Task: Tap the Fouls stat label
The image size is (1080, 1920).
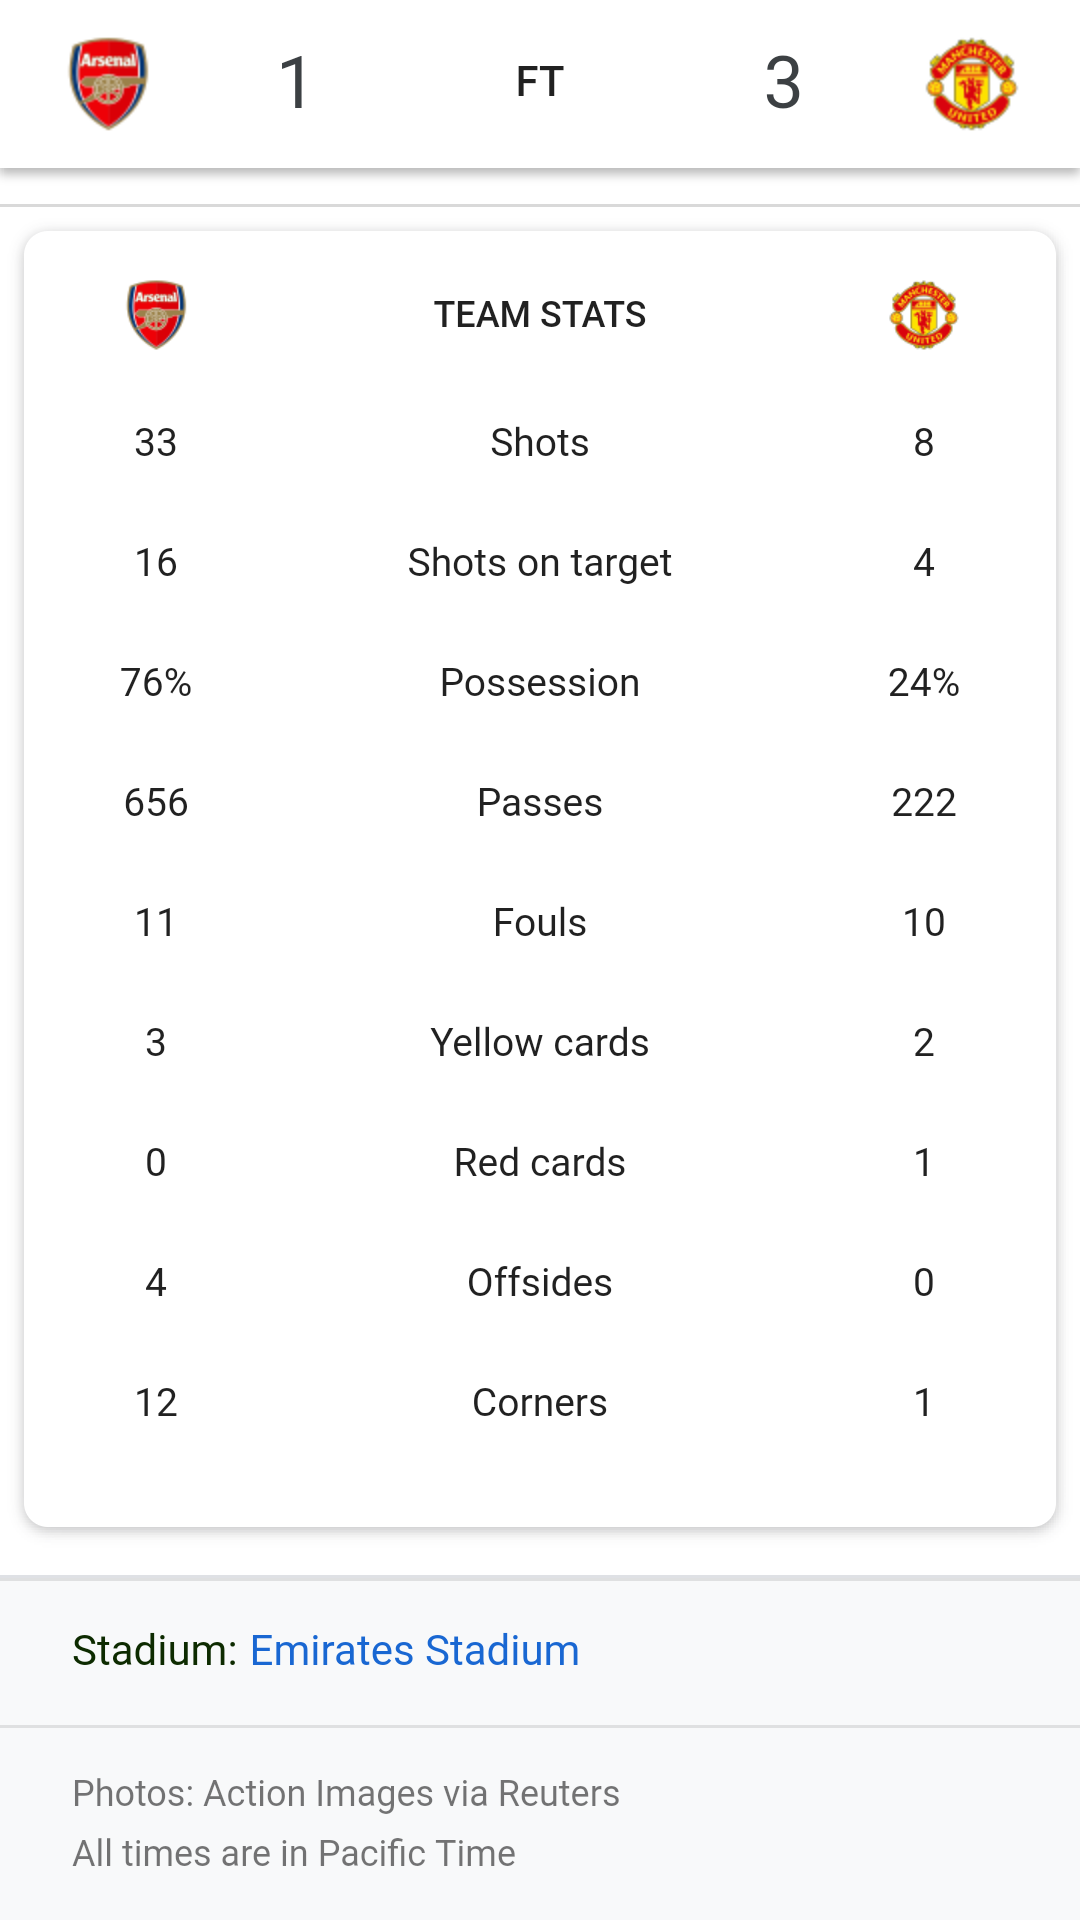Action: (x=540, y=922)
